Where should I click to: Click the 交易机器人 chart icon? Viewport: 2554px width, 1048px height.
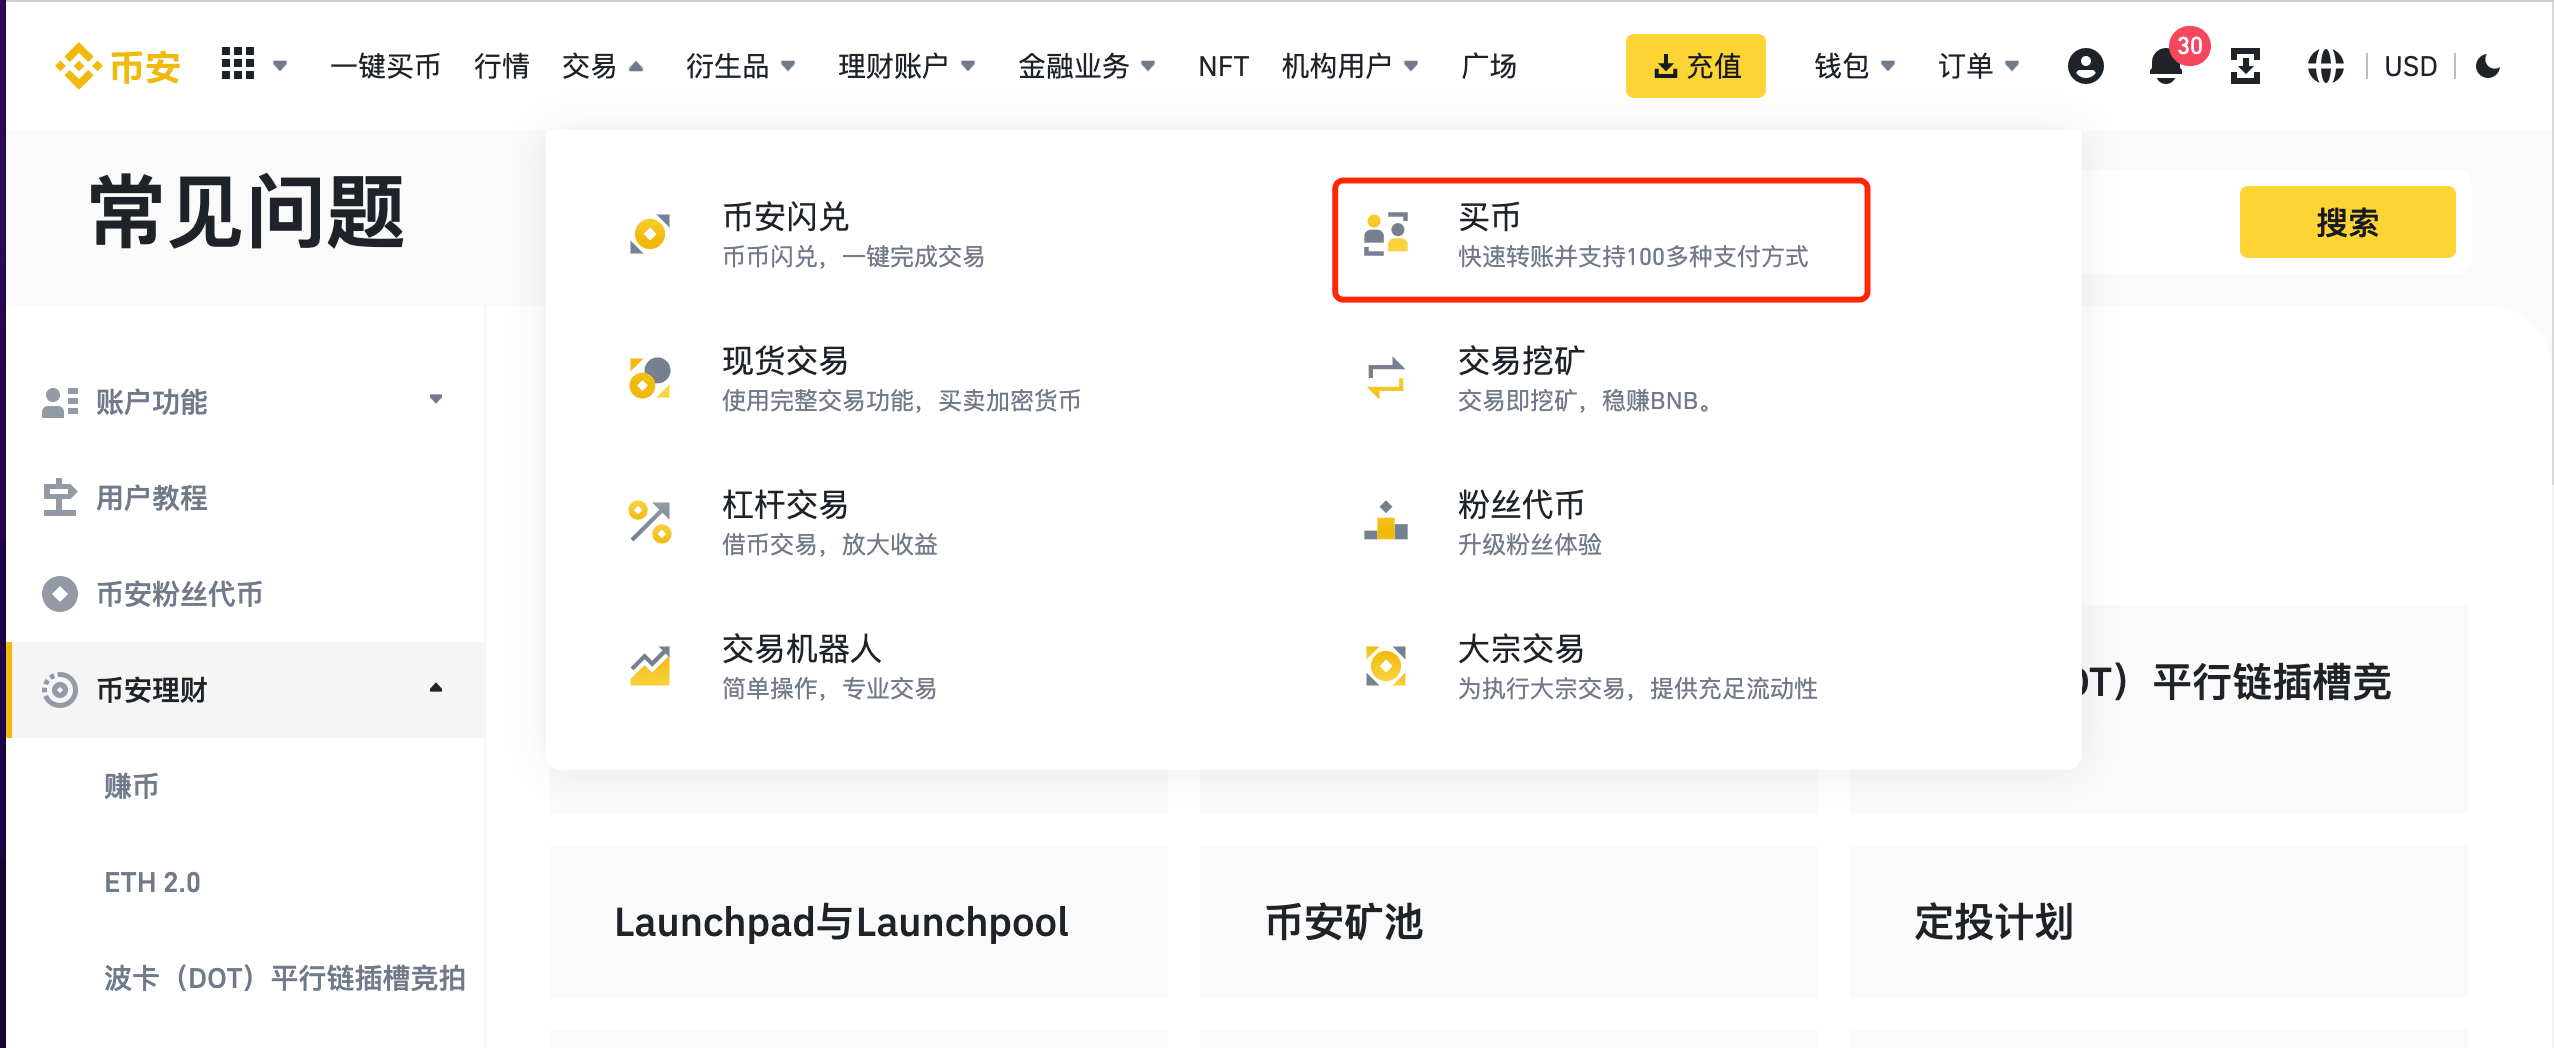point(650,666)
